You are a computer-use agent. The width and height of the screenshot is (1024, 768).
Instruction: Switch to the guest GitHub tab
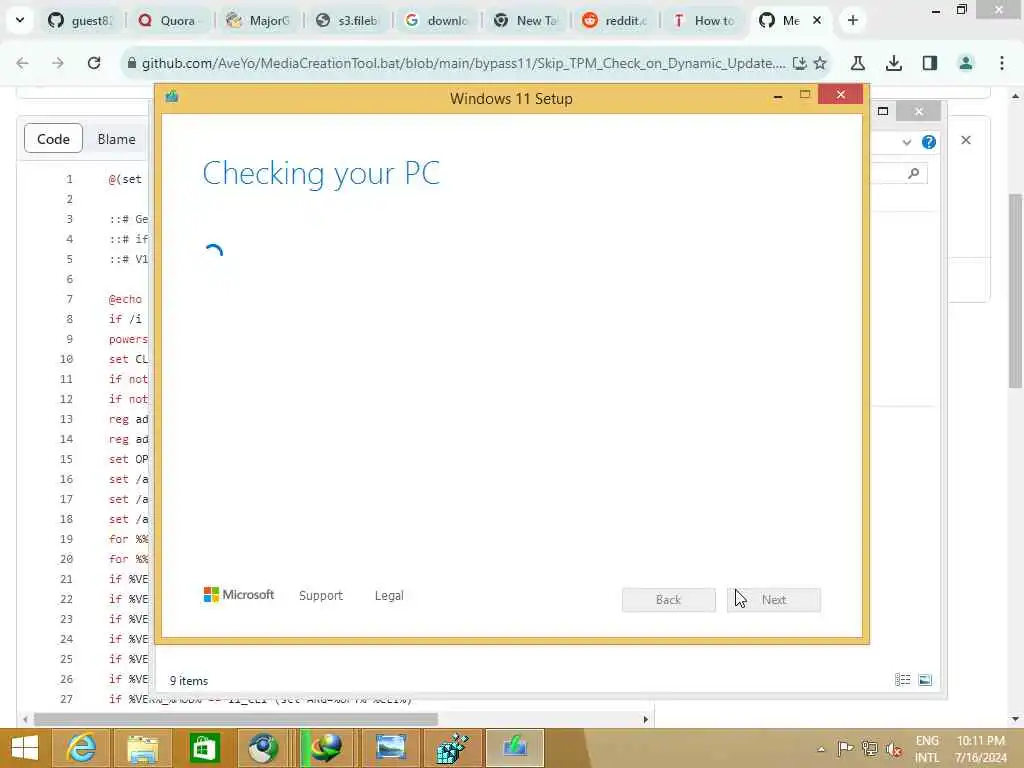coord(79,20)
